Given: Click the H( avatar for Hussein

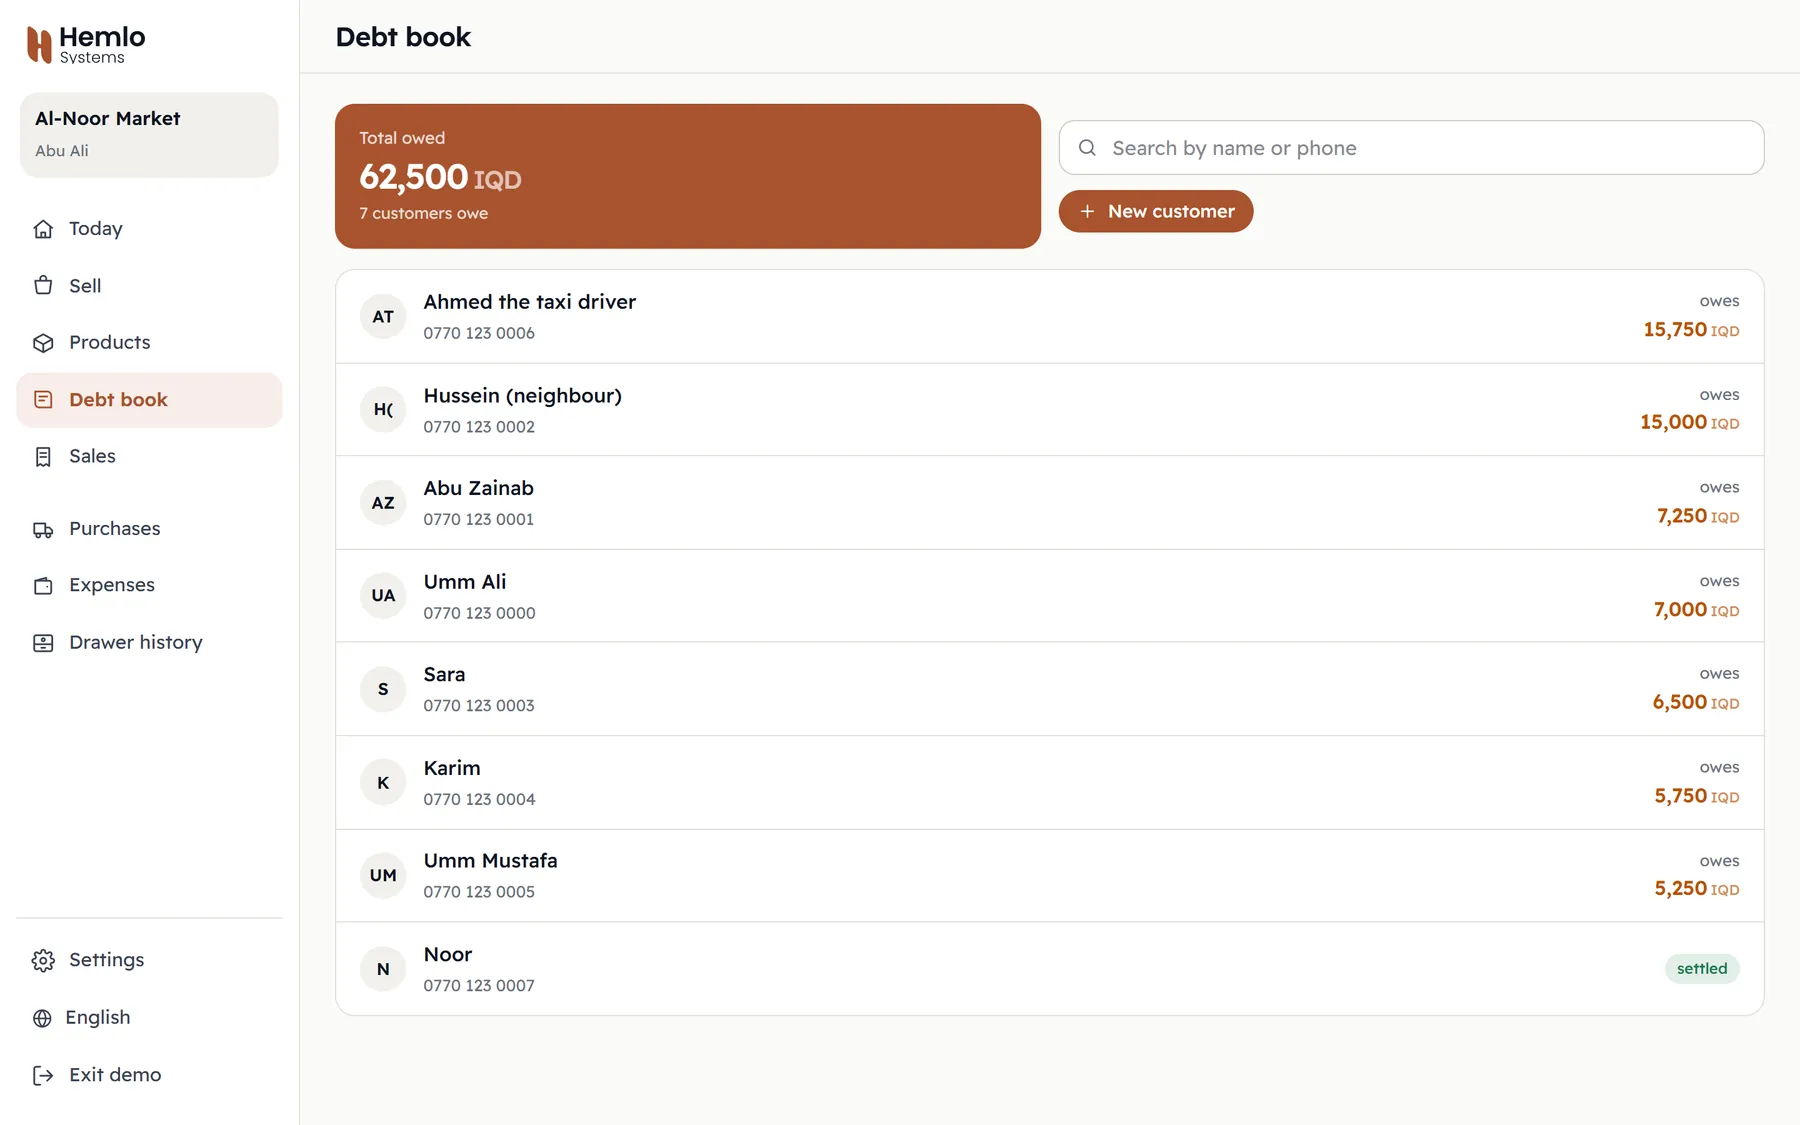Looking at the screenshot, I should coord(383,409).
